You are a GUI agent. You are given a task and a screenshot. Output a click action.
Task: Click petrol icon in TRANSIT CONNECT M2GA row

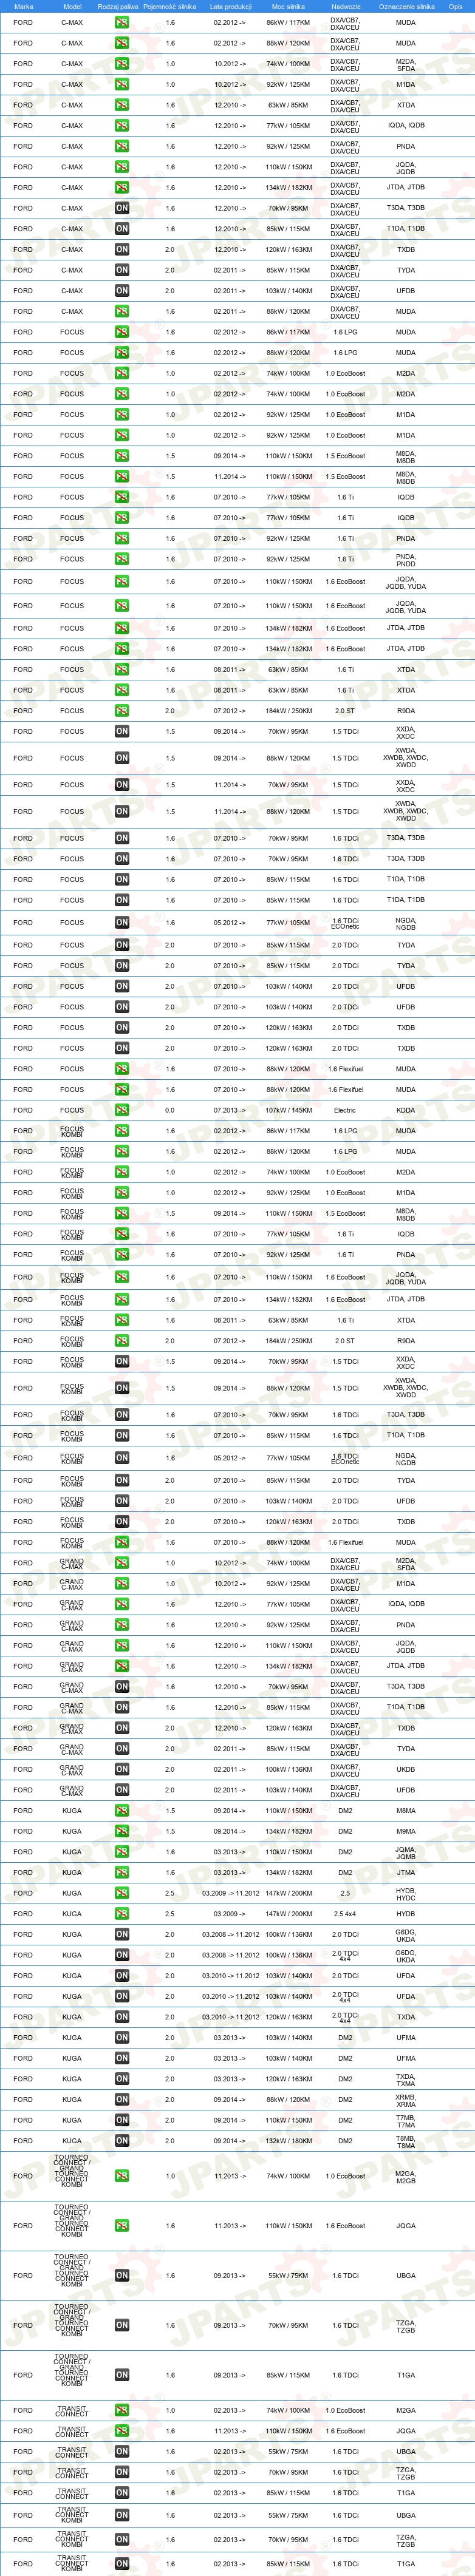pyautogui.click(x=121, y=2410)
